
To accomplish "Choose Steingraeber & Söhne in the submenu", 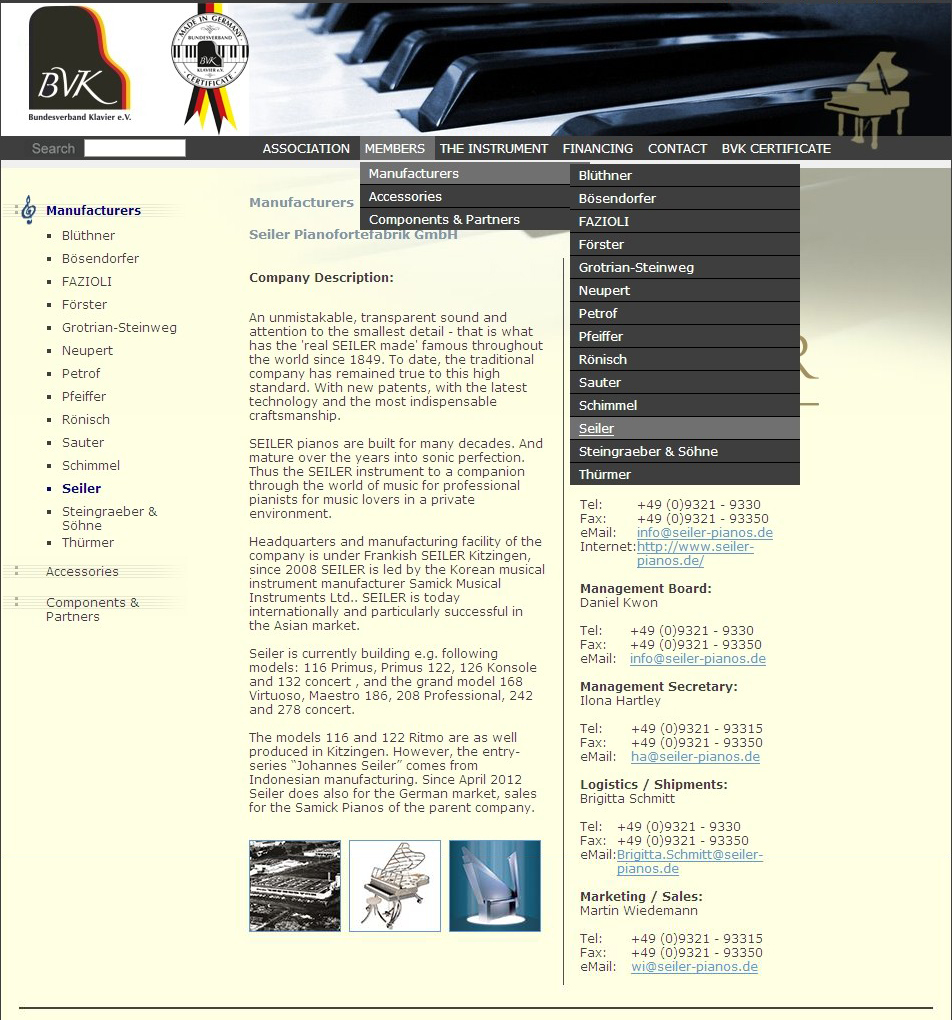I will coord(648,452).
